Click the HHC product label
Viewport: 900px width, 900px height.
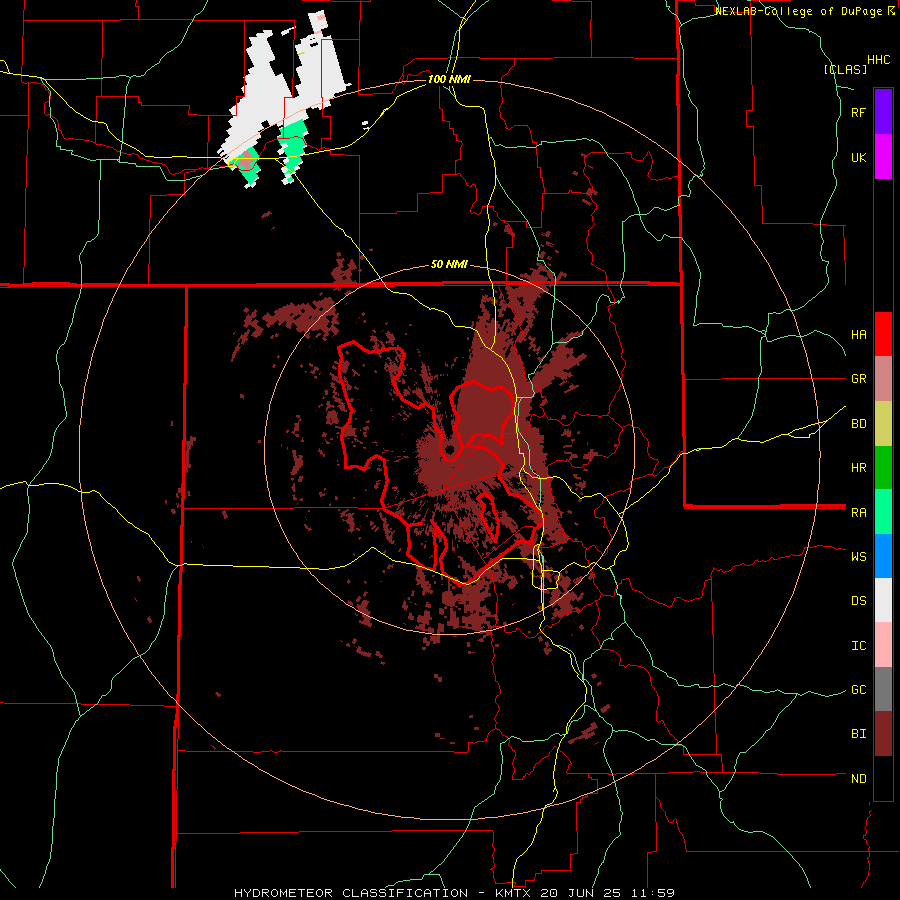[879, 60]
